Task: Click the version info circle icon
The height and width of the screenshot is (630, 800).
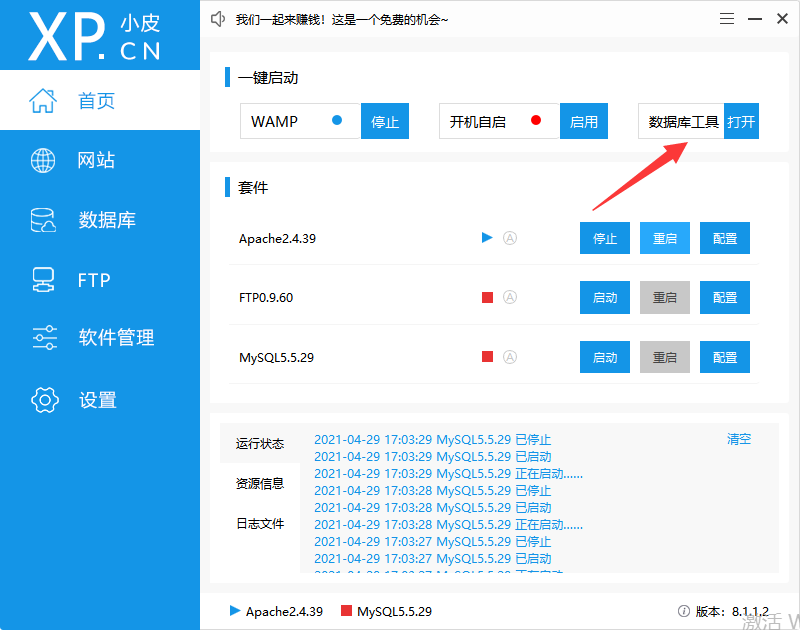Action: [x=684, y=611]
